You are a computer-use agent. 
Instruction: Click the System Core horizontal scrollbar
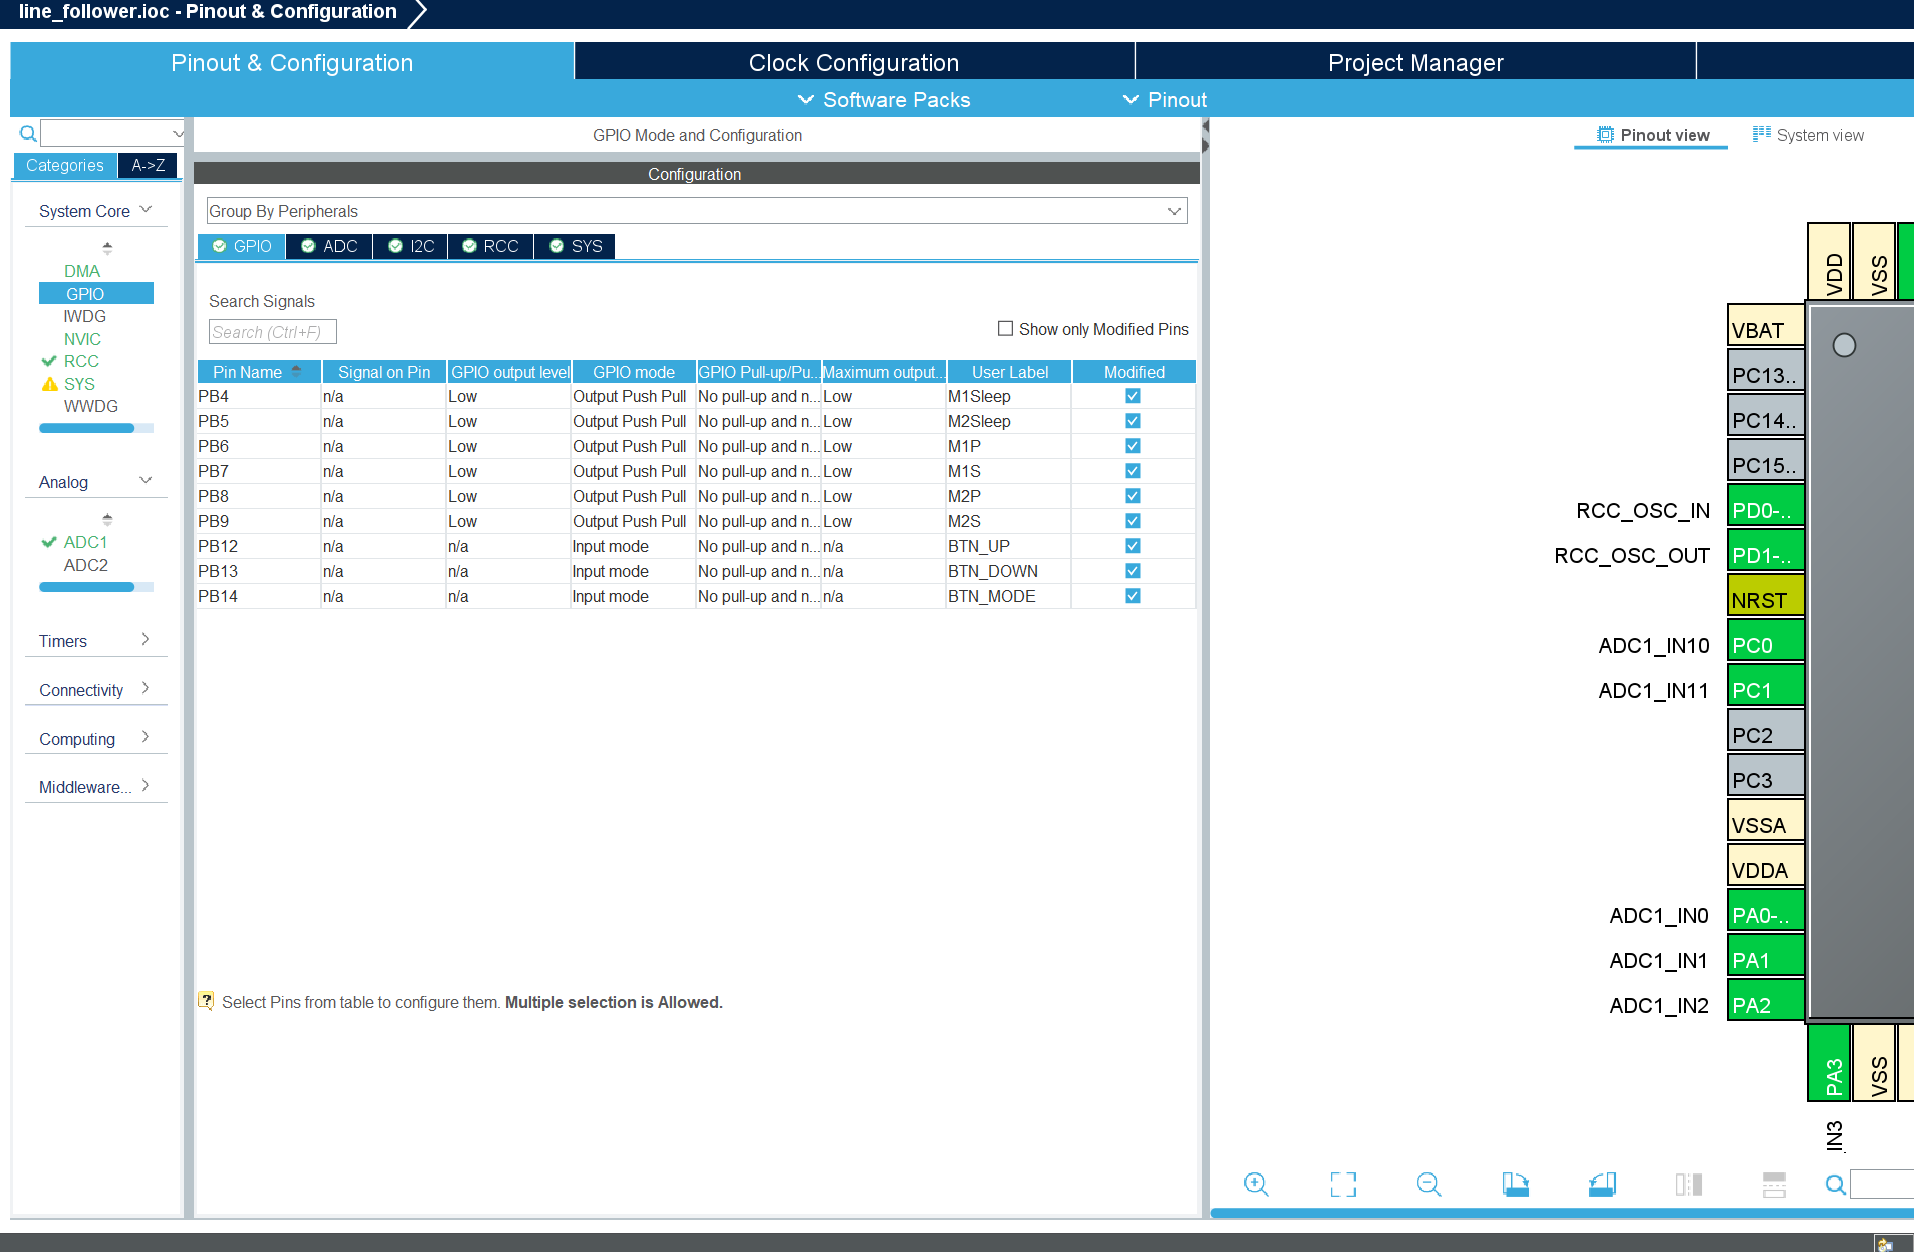96,428
